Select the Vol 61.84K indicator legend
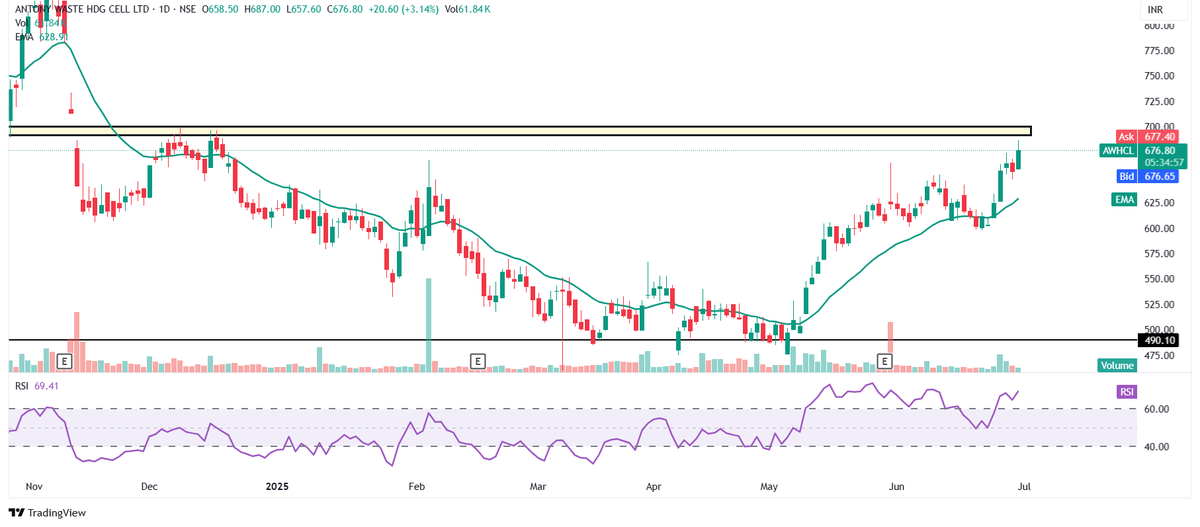The height and width of the screenshot is (527, 1200). pyautogui.click(x=41, y=22)
